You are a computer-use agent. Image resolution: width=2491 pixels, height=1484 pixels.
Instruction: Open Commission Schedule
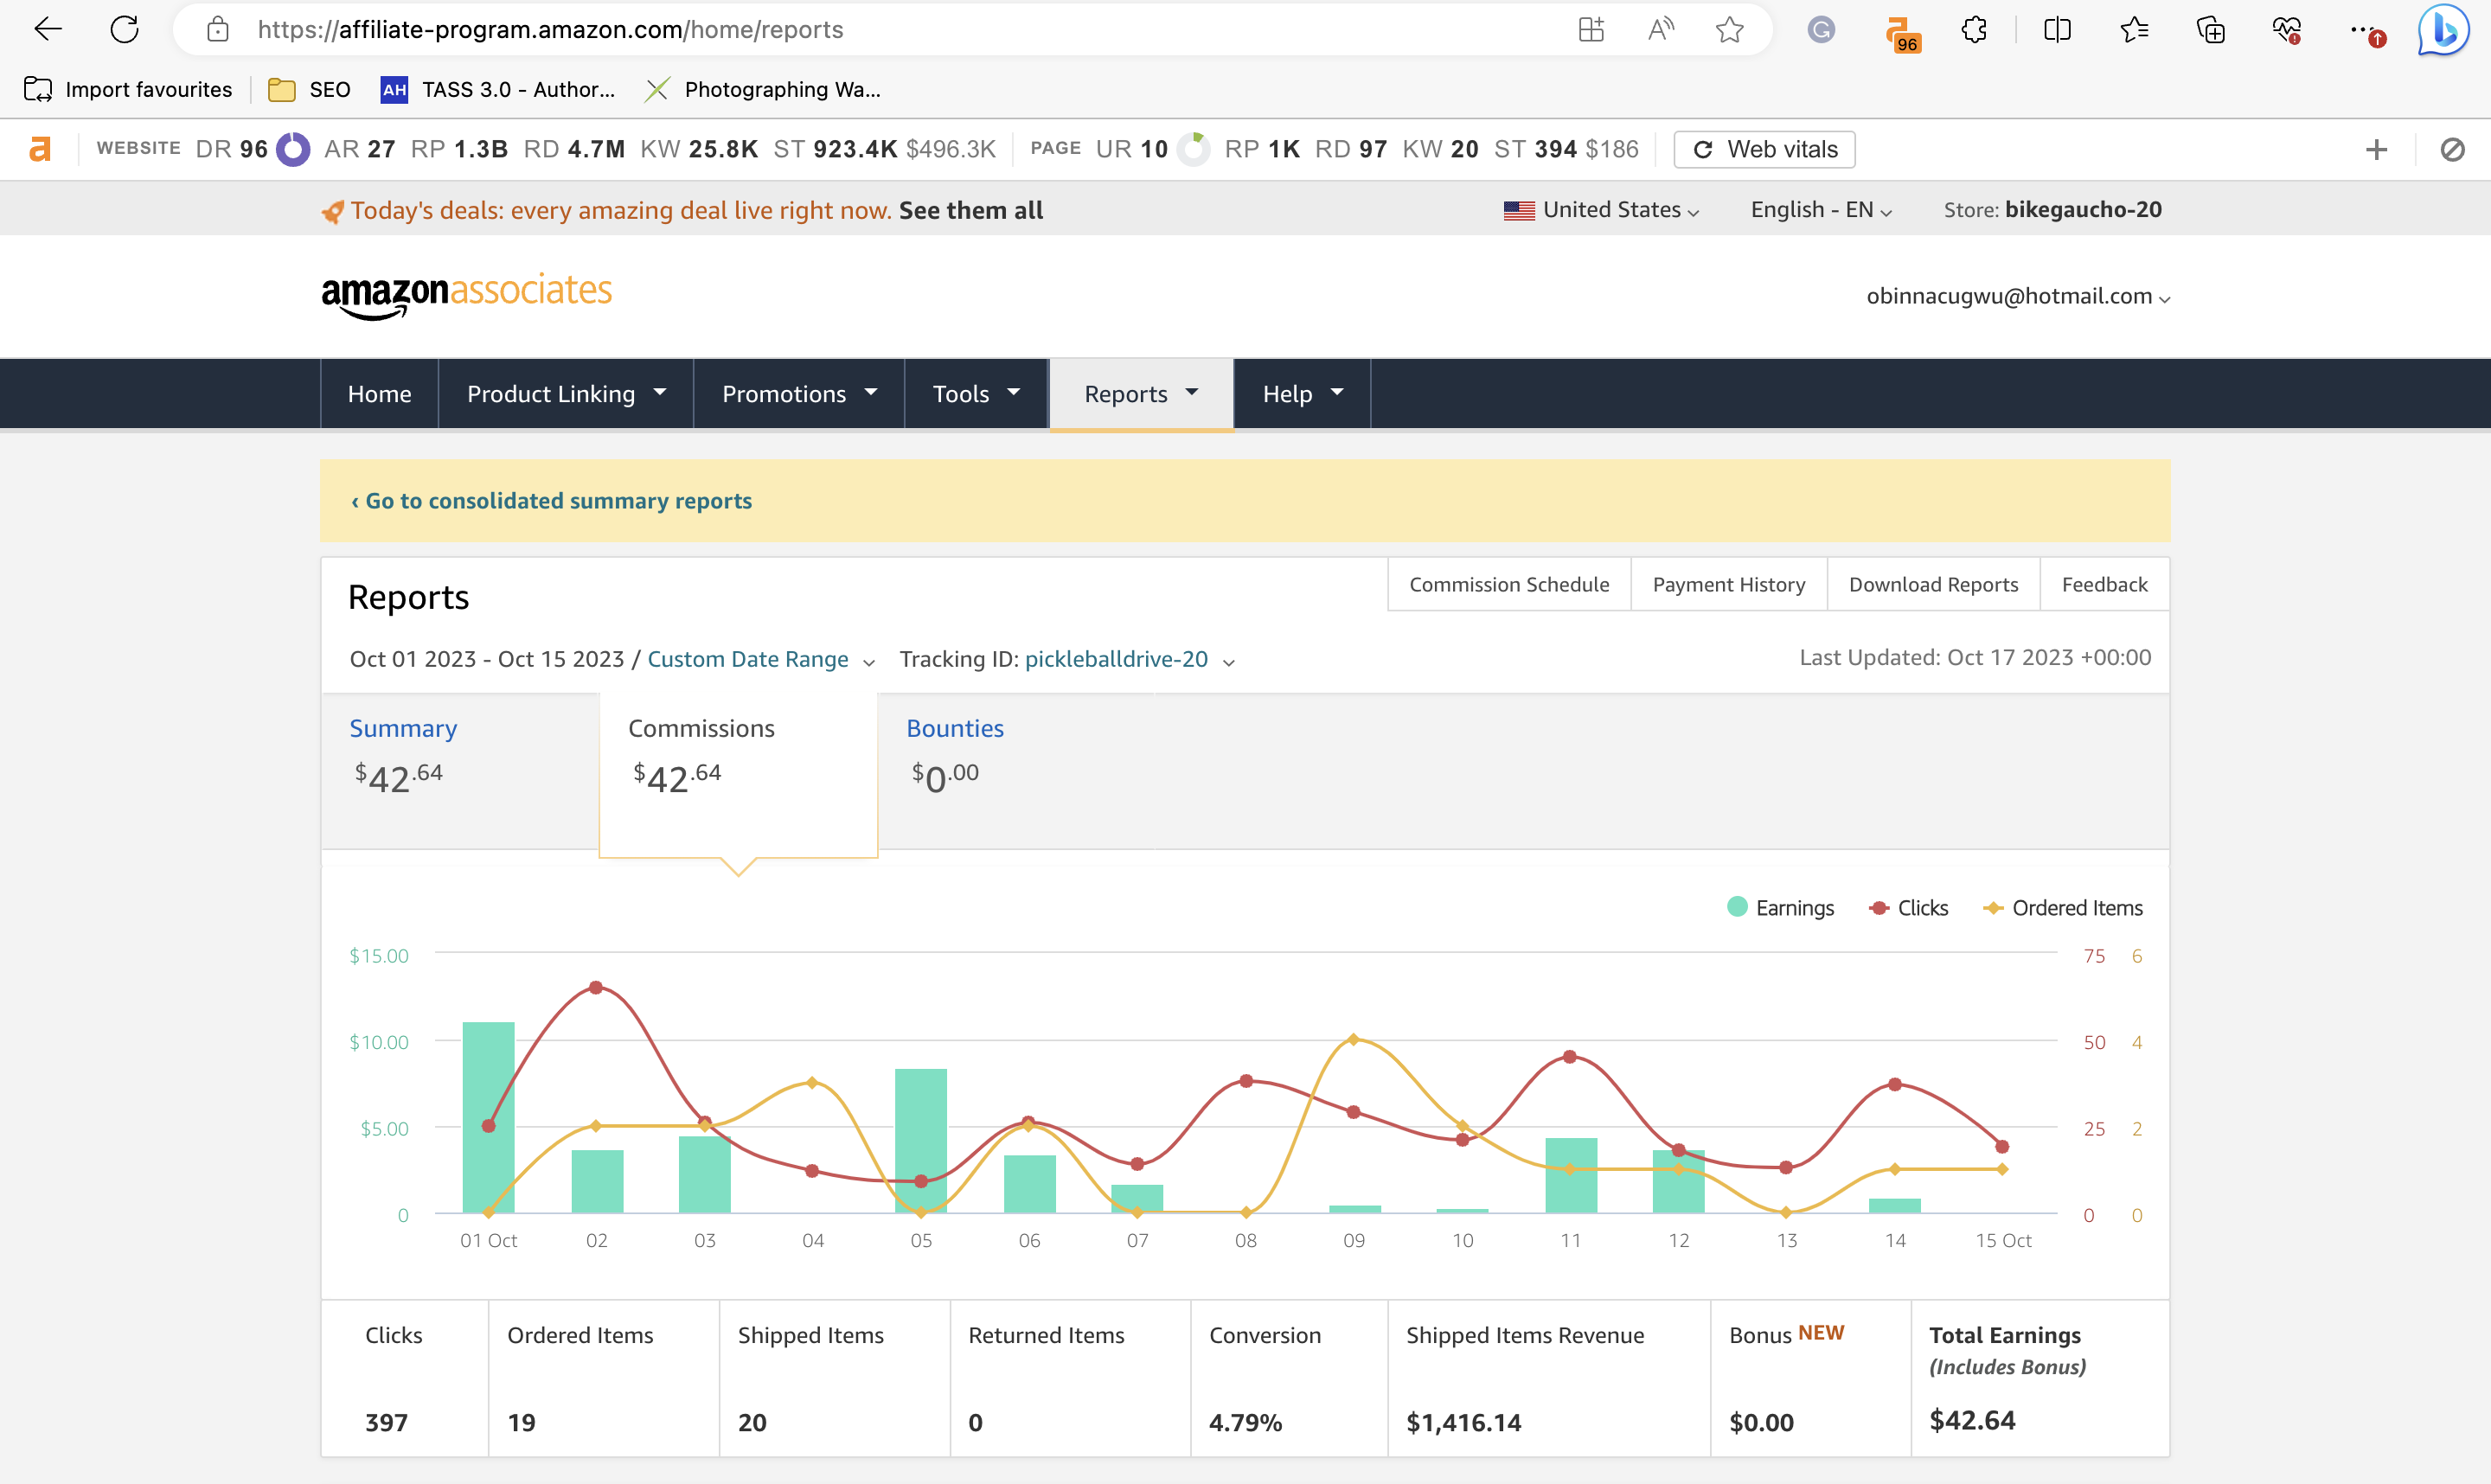coord(1509,584)
